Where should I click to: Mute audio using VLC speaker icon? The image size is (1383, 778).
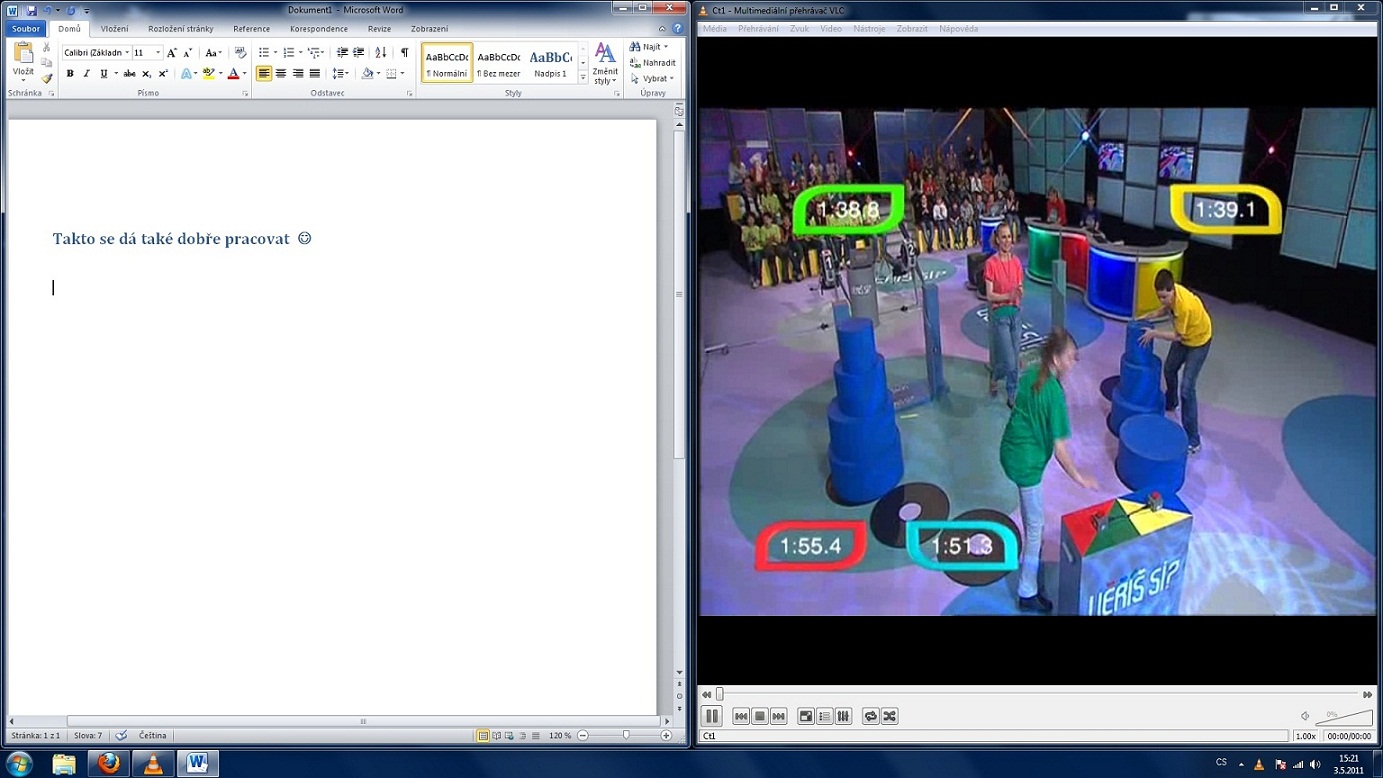[x=1305, y=716]
